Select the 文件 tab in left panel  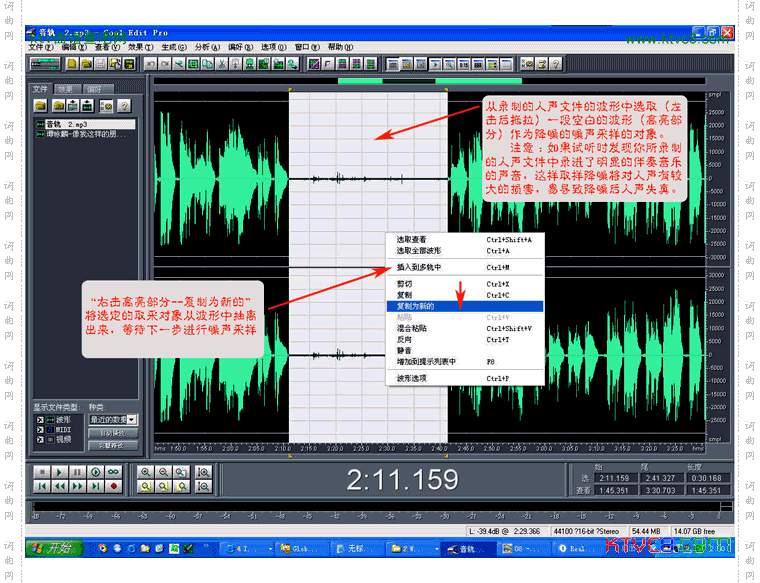coord(40,89)
